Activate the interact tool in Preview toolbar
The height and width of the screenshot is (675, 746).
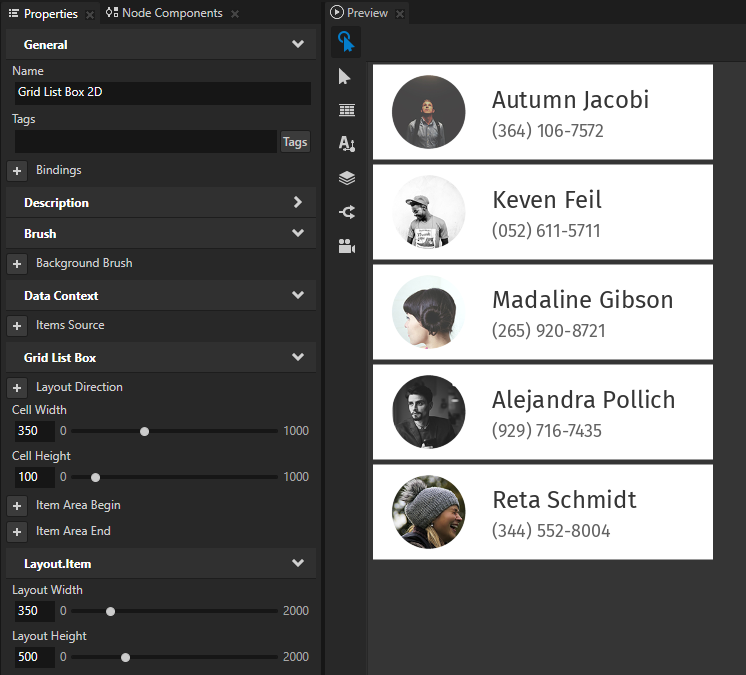click(346, 42)
